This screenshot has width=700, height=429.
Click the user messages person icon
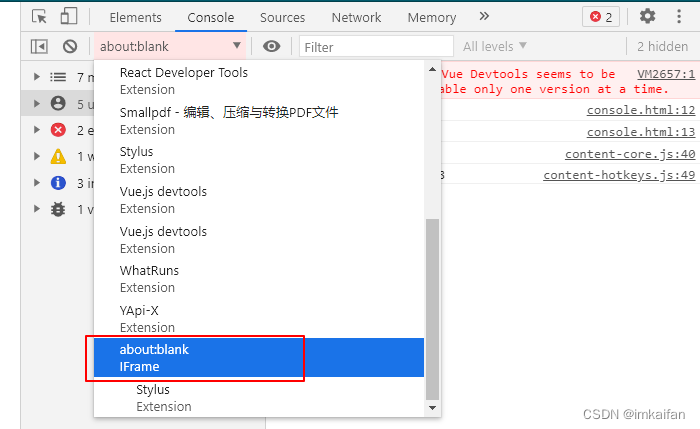coord(58,103)
